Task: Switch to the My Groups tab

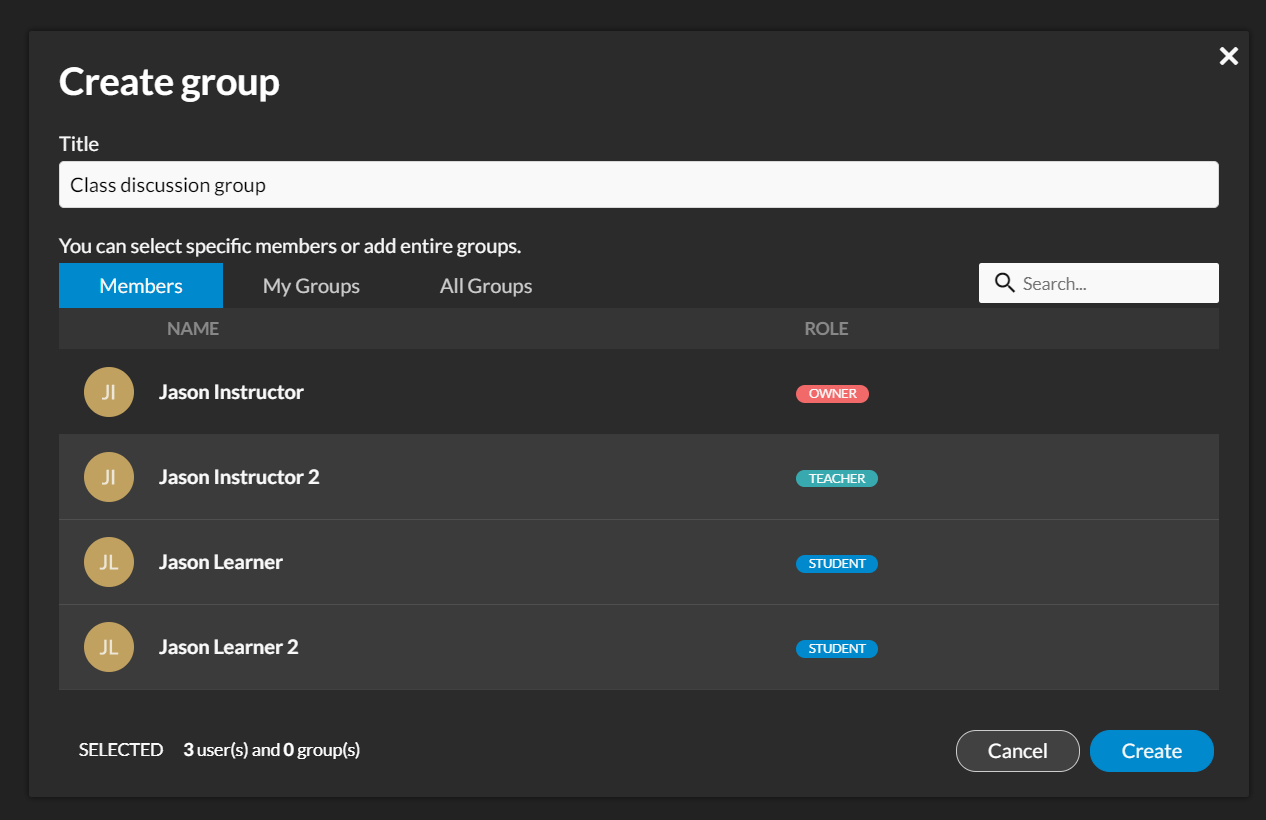Action: [x=311, y=285]
